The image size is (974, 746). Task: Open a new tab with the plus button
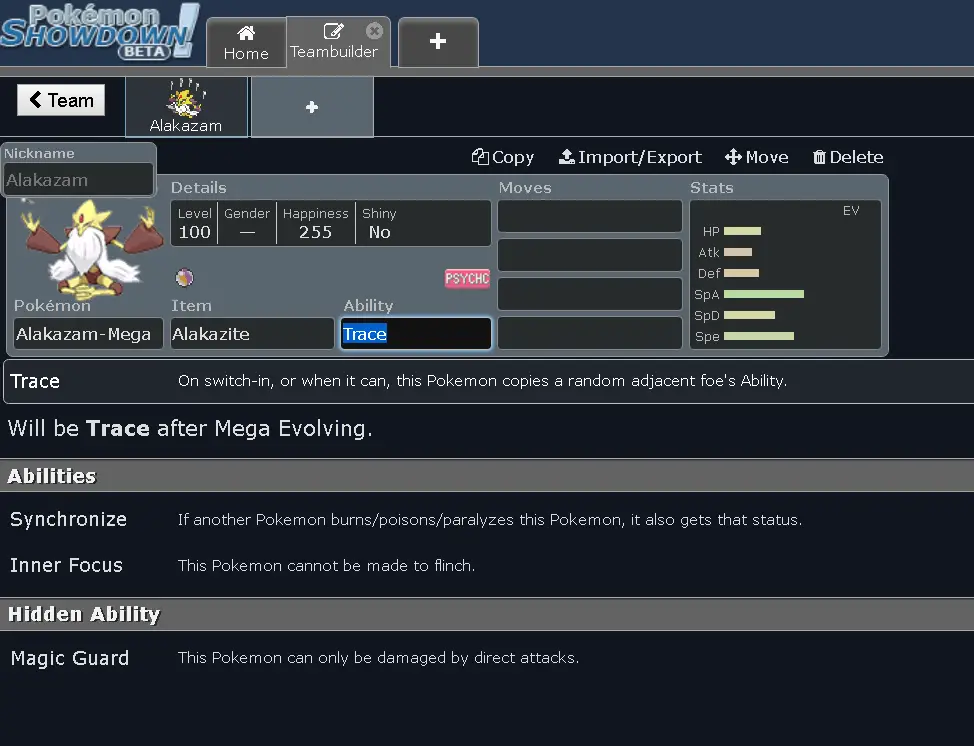(437, 41)
